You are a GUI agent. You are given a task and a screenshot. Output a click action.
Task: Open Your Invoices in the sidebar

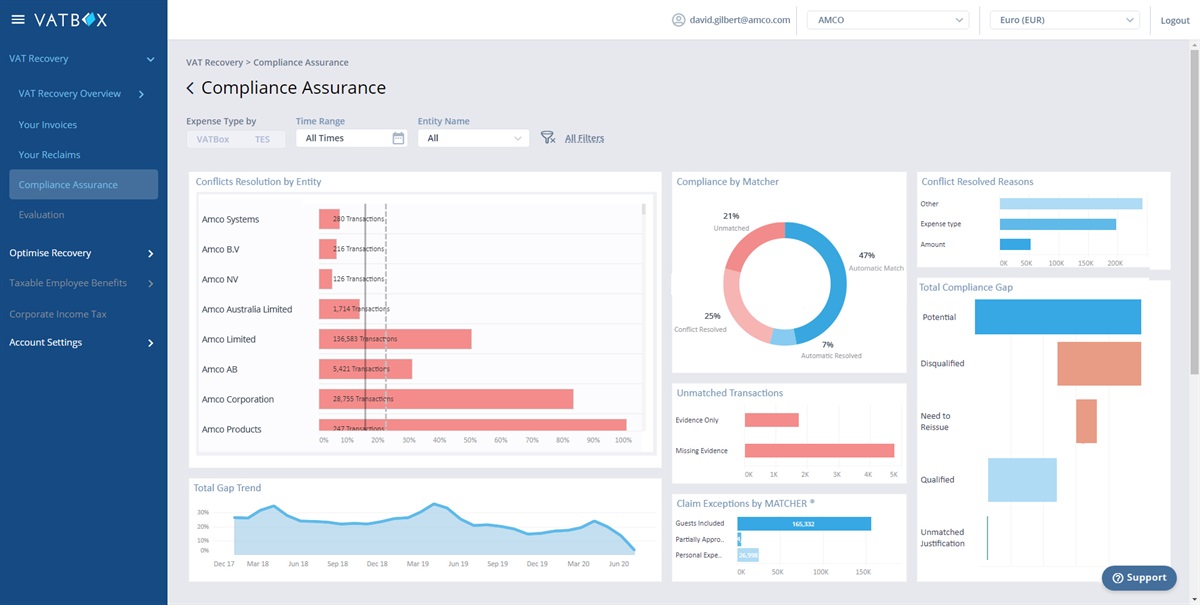coord(48,125)
